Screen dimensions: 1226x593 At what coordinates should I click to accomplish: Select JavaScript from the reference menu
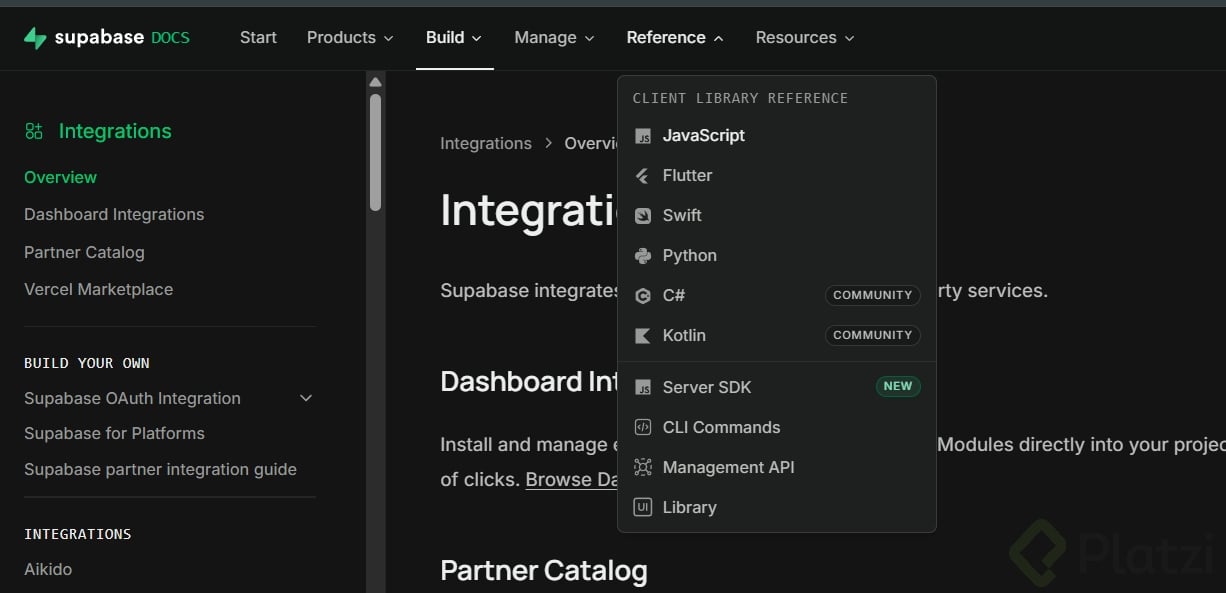point(777,135)
